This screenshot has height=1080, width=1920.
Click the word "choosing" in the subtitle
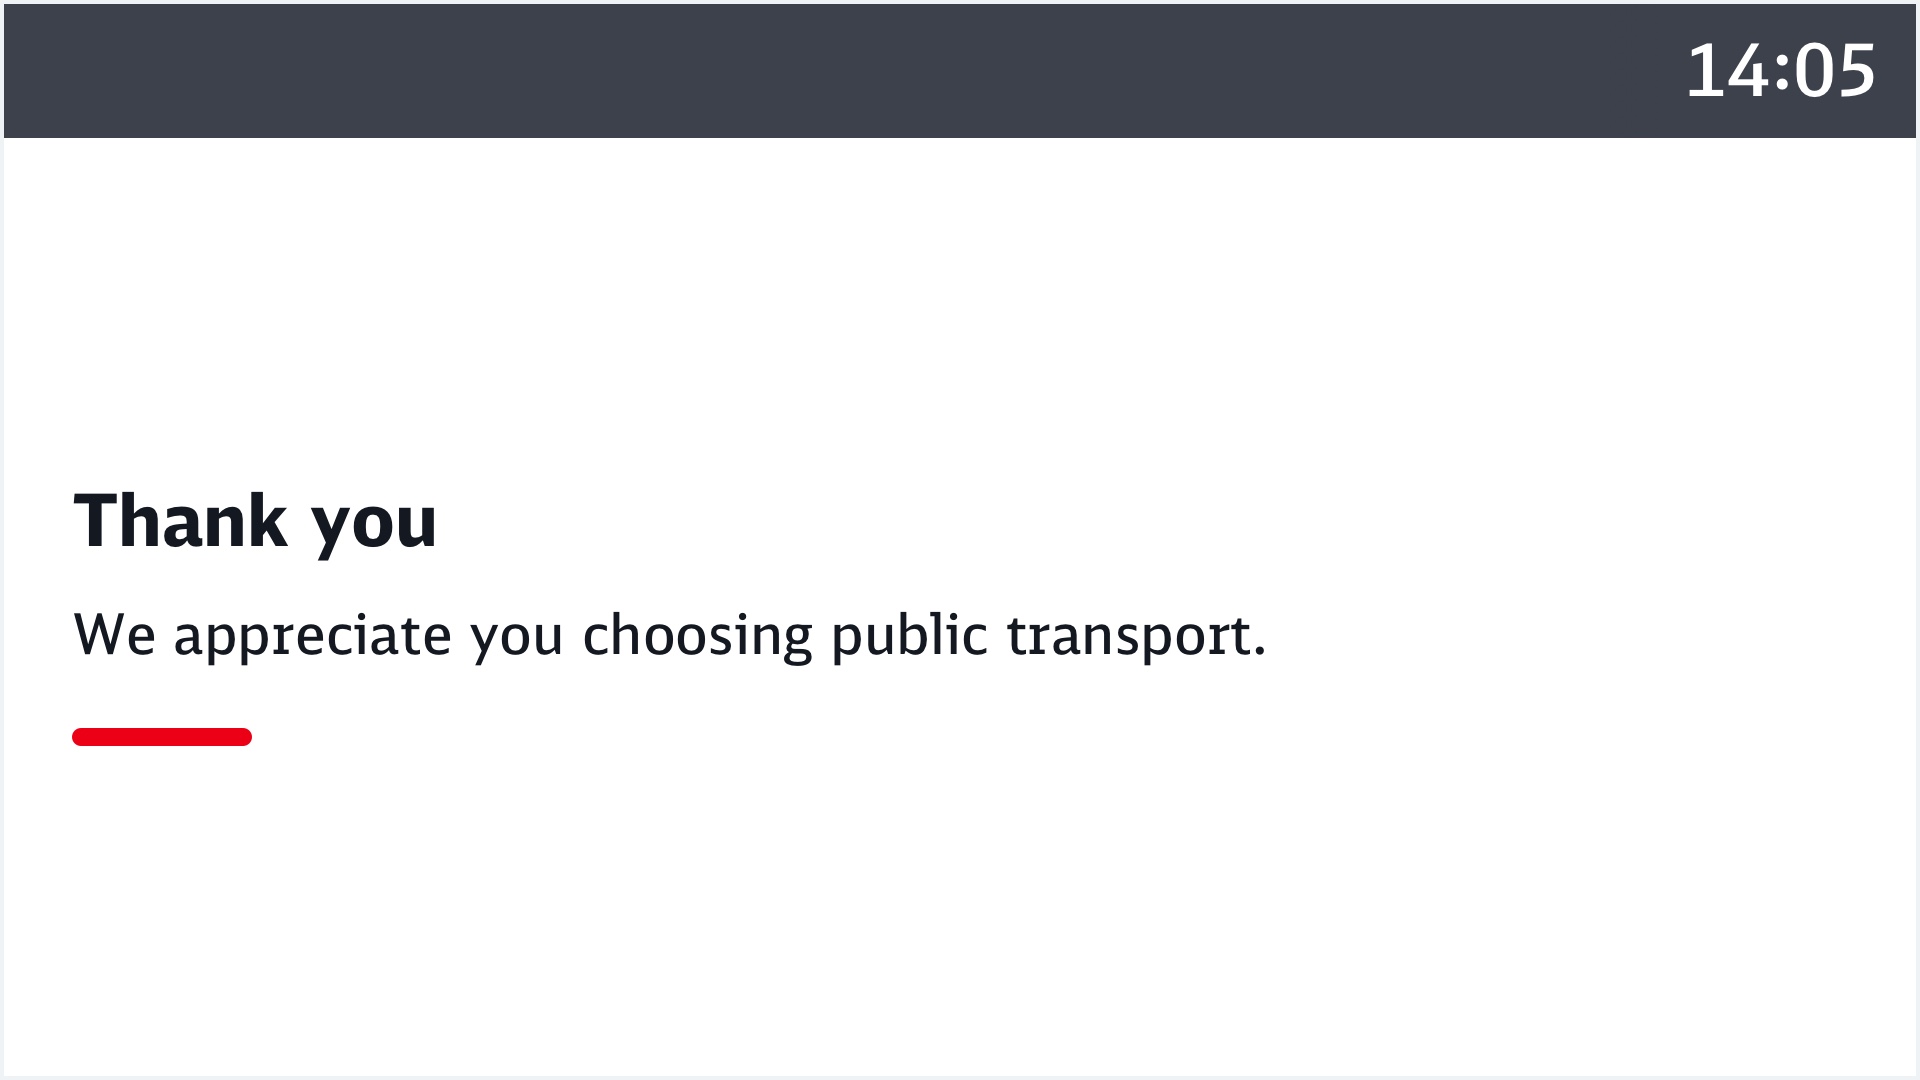click(x=697, y=636)
